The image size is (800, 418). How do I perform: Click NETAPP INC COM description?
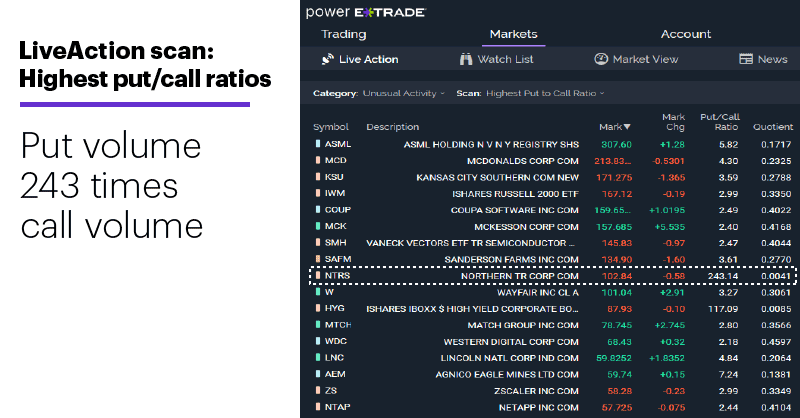(539, 408)
